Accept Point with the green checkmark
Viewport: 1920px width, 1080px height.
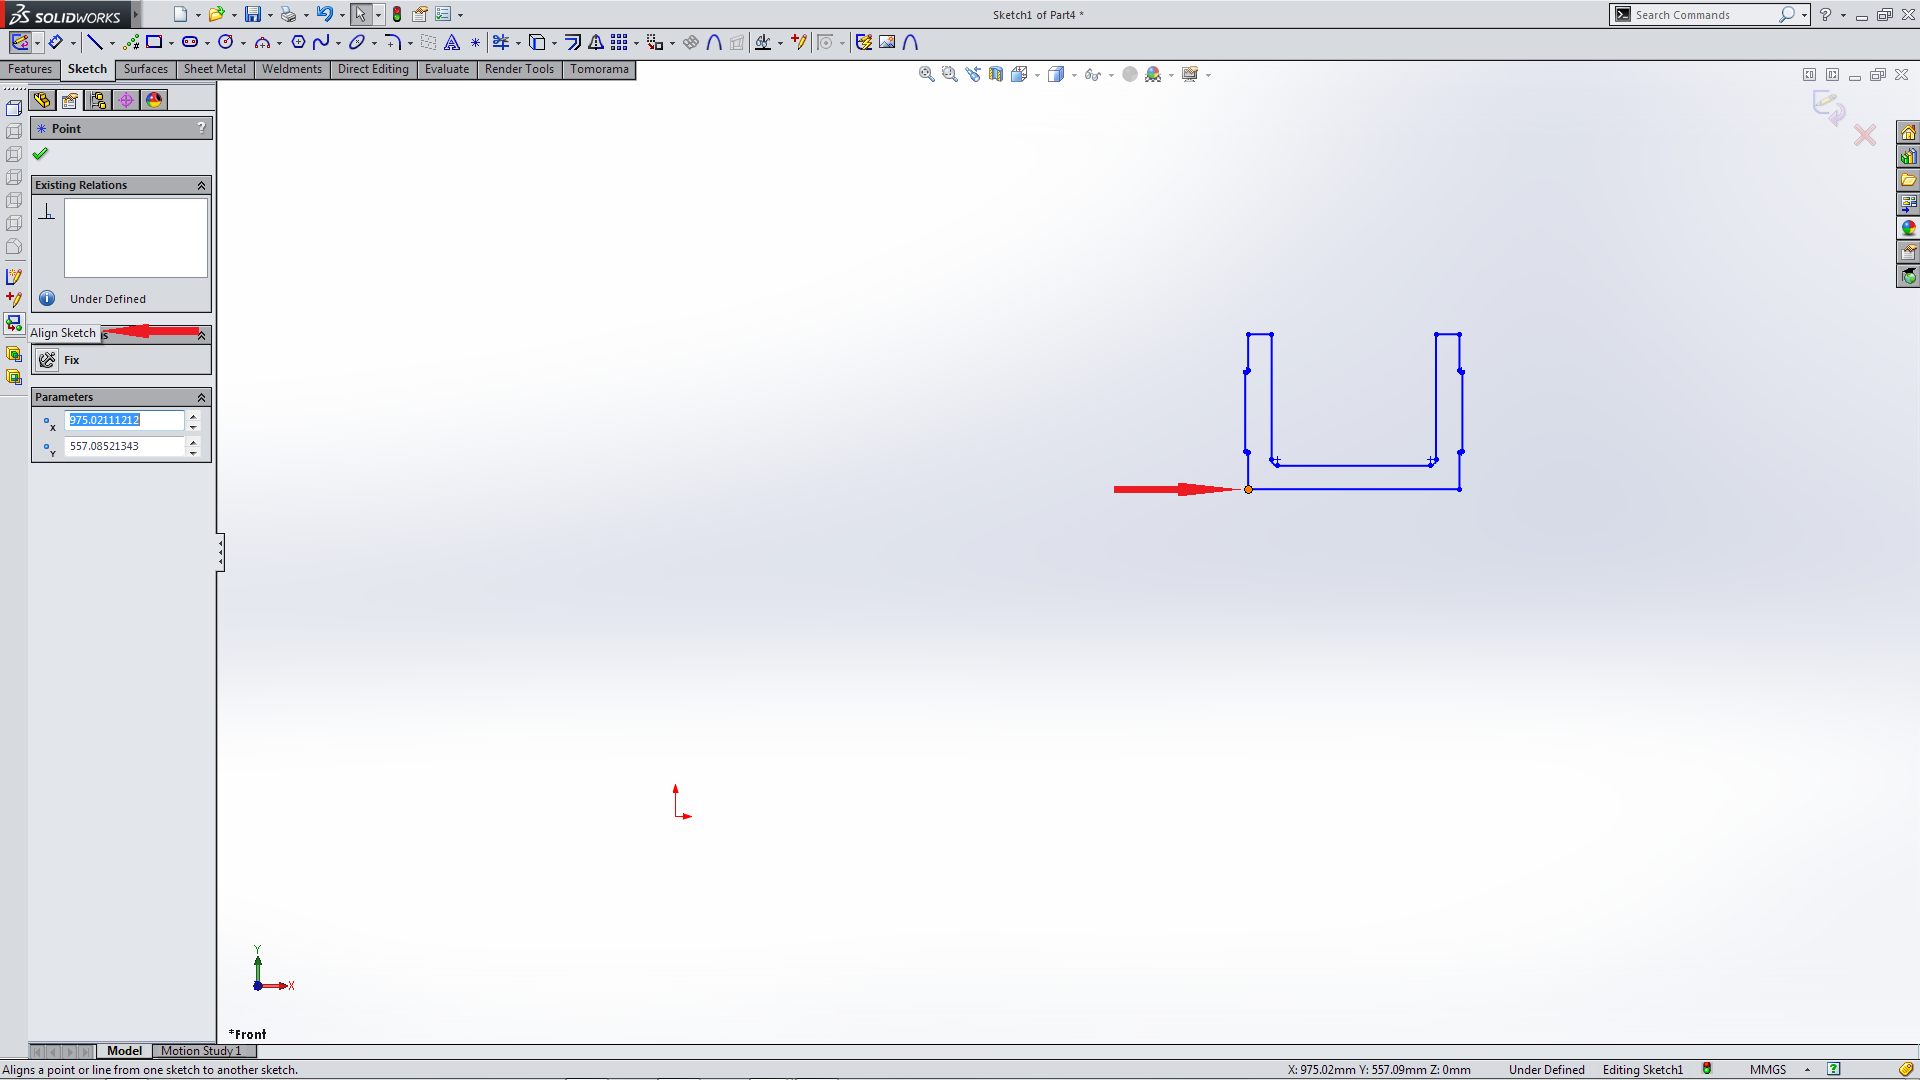[40, 154]
